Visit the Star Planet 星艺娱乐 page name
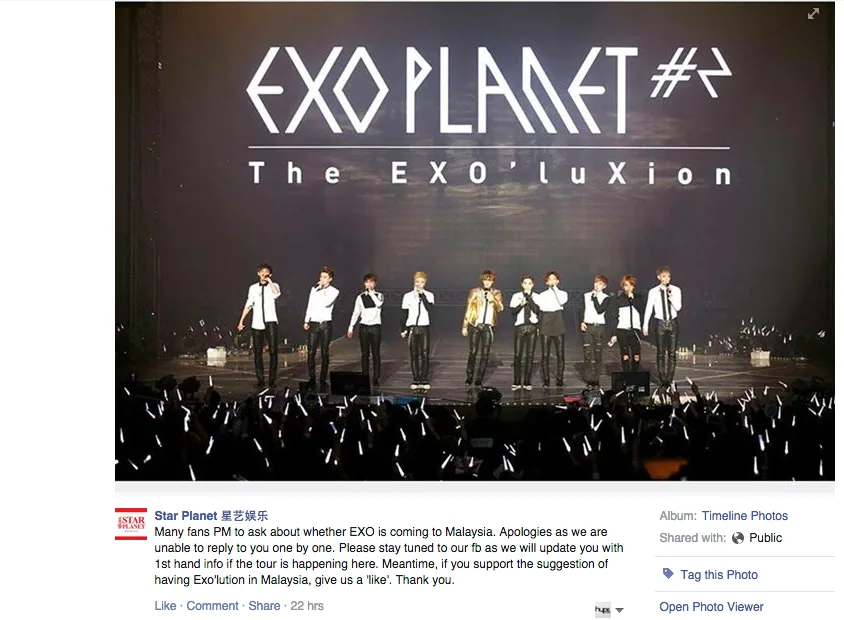The width and height of the screenshot is (844, 620). coord(211,516)
